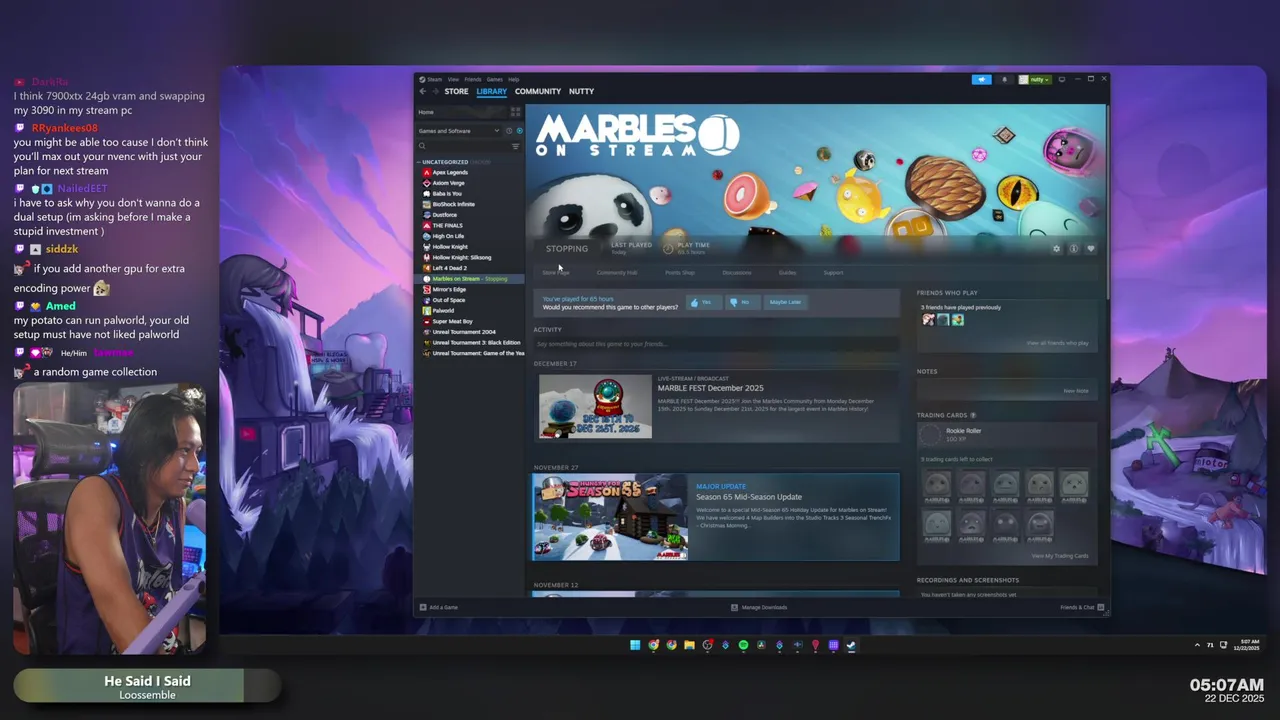Screen dimensions: 1280x720
Task: Click the recent activity clock sort icon
Action: coord(509,131)
